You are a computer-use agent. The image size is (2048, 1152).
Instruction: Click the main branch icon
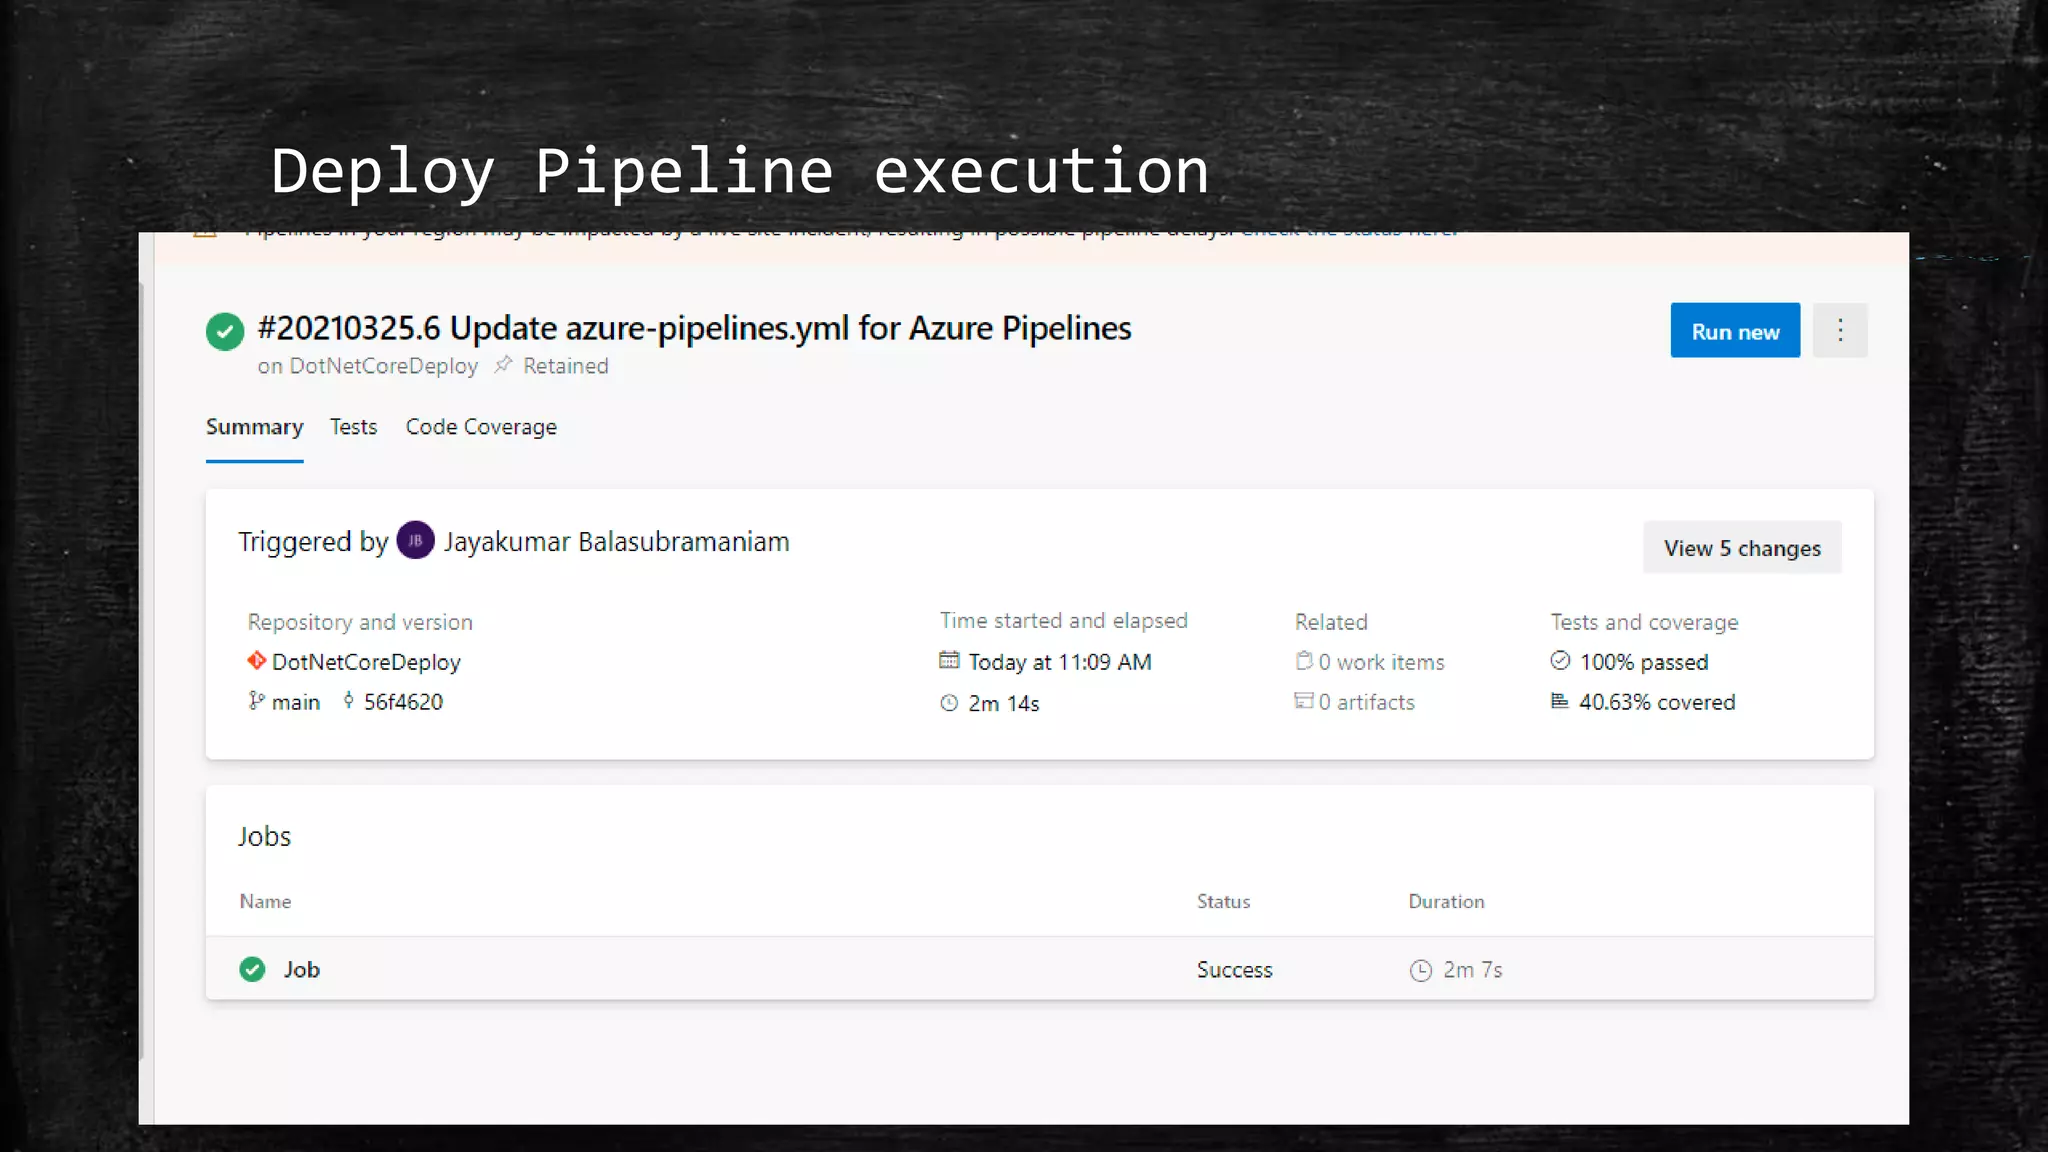pyautogui.click(x=256, y=701)
